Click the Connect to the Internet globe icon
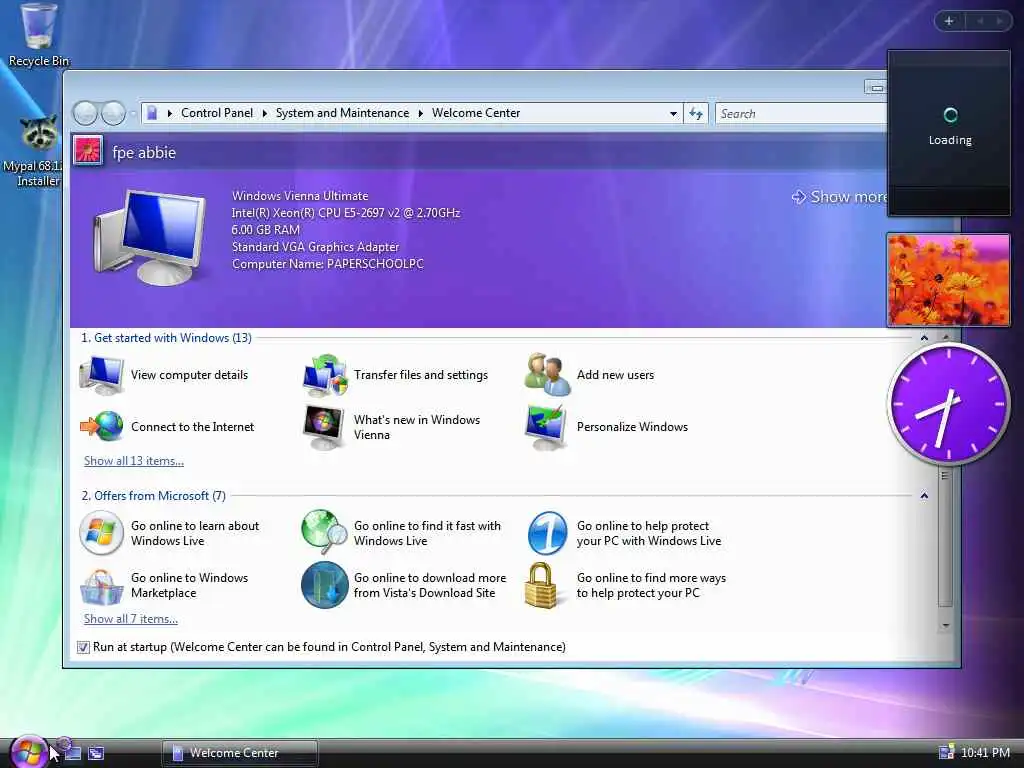1024x768 pixels. [101, 426]
